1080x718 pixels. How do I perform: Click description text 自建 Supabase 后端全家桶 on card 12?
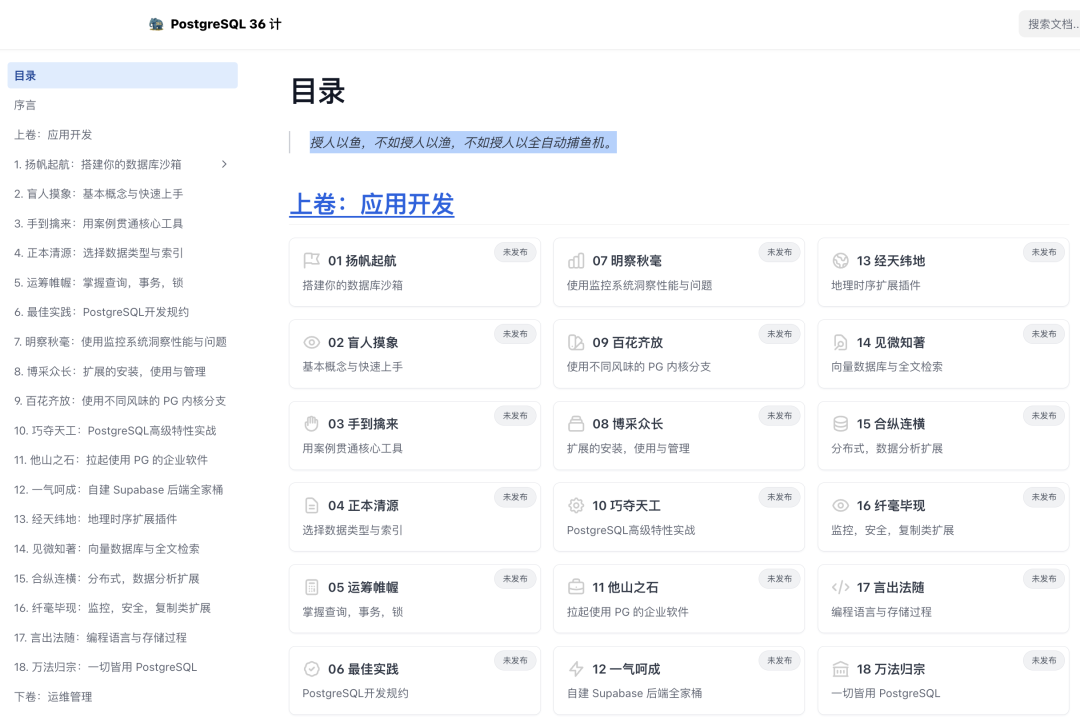pos(634,693)
